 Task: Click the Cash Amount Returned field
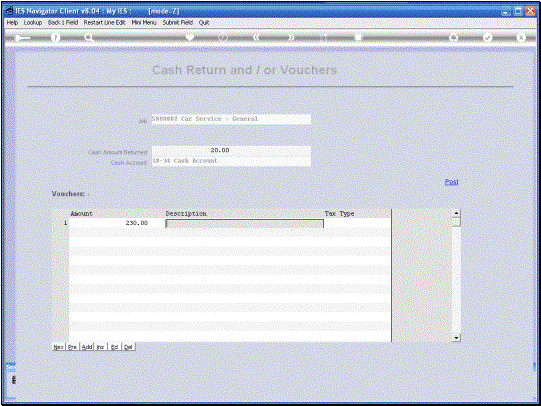coord(231,150)
